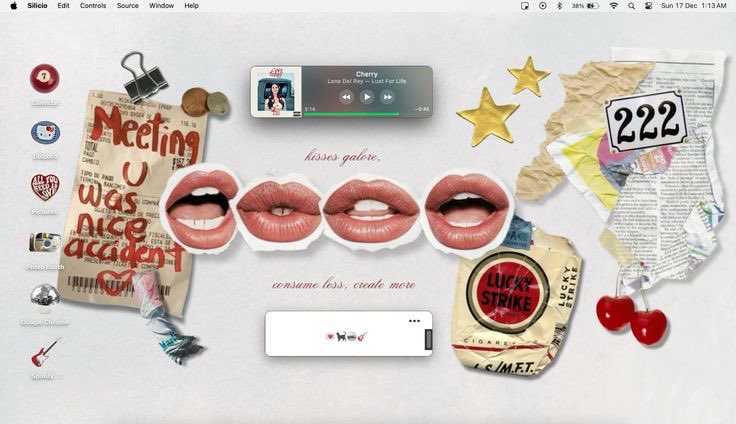Play the song Cherry
This screenshot has width=736, height=424.
[367, 97]
